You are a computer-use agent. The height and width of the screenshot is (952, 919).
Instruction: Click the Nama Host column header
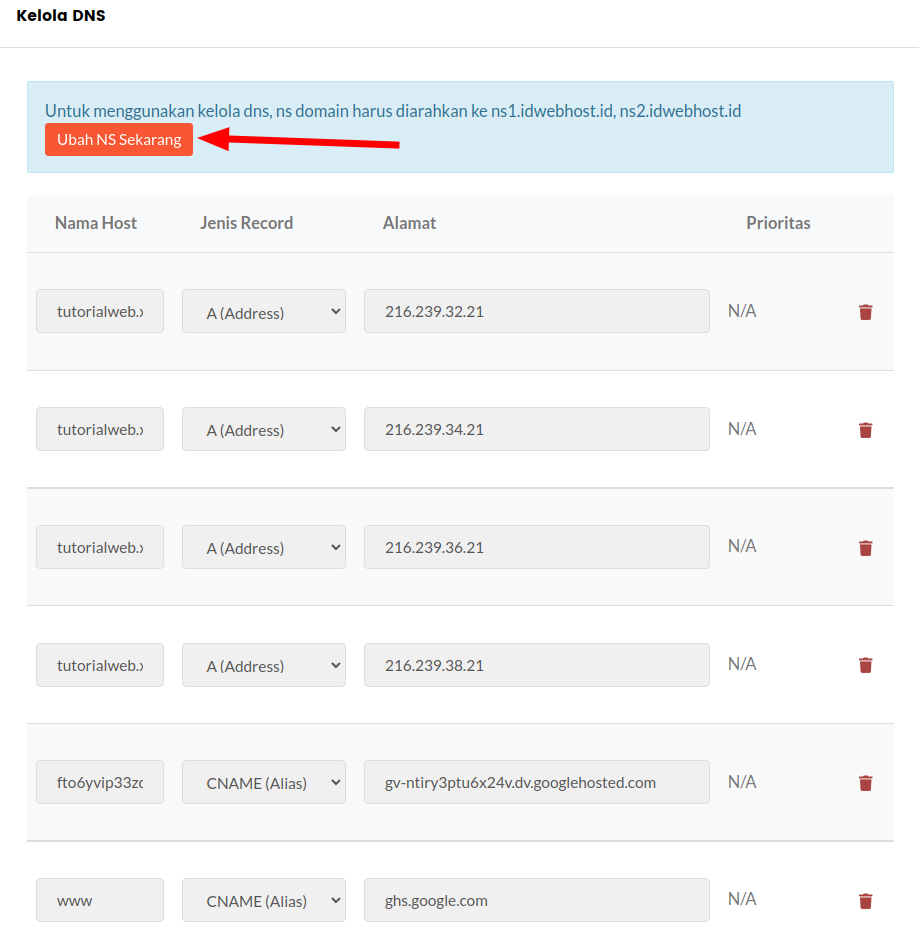(x=96, y=223)
